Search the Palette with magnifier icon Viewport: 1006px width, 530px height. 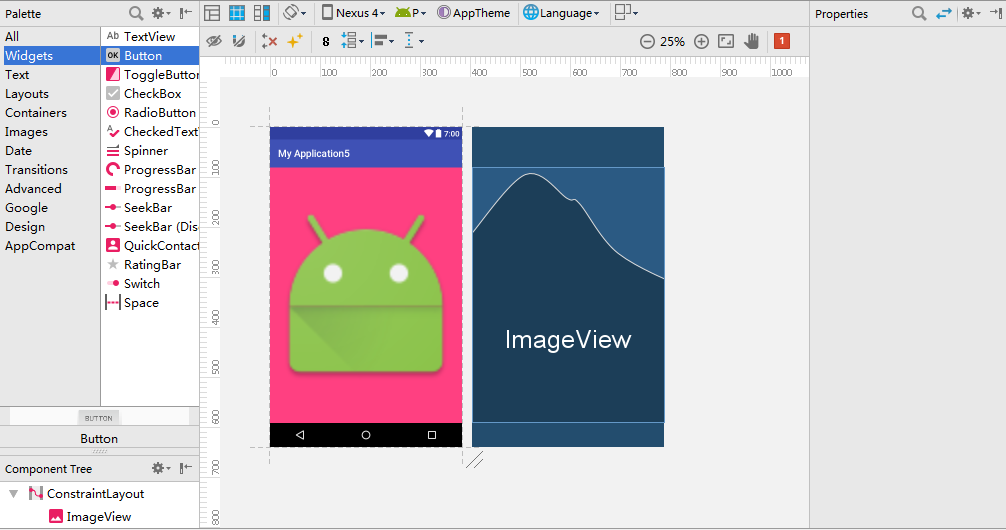pos(136,13)
